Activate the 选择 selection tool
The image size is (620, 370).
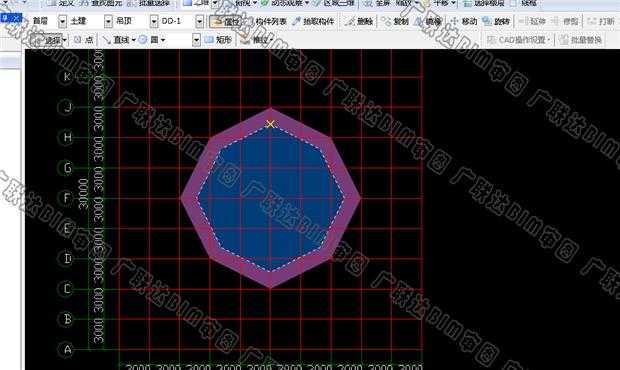click(47, 40)
